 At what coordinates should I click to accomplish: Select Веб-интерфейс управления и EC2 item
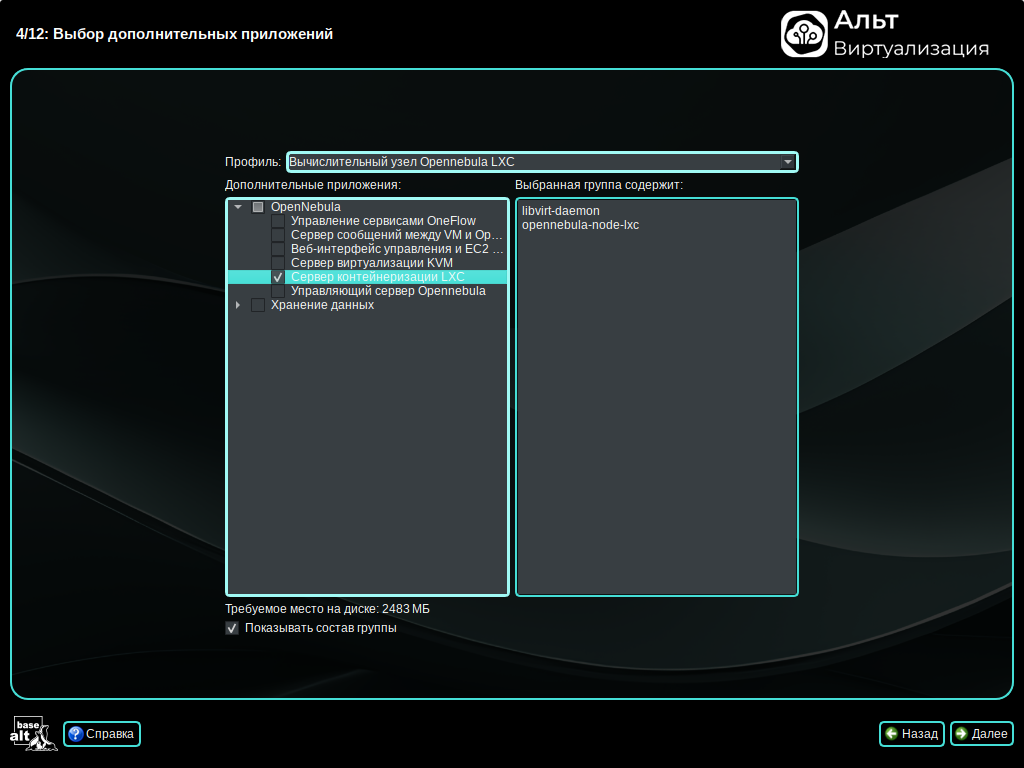[397, 249]
